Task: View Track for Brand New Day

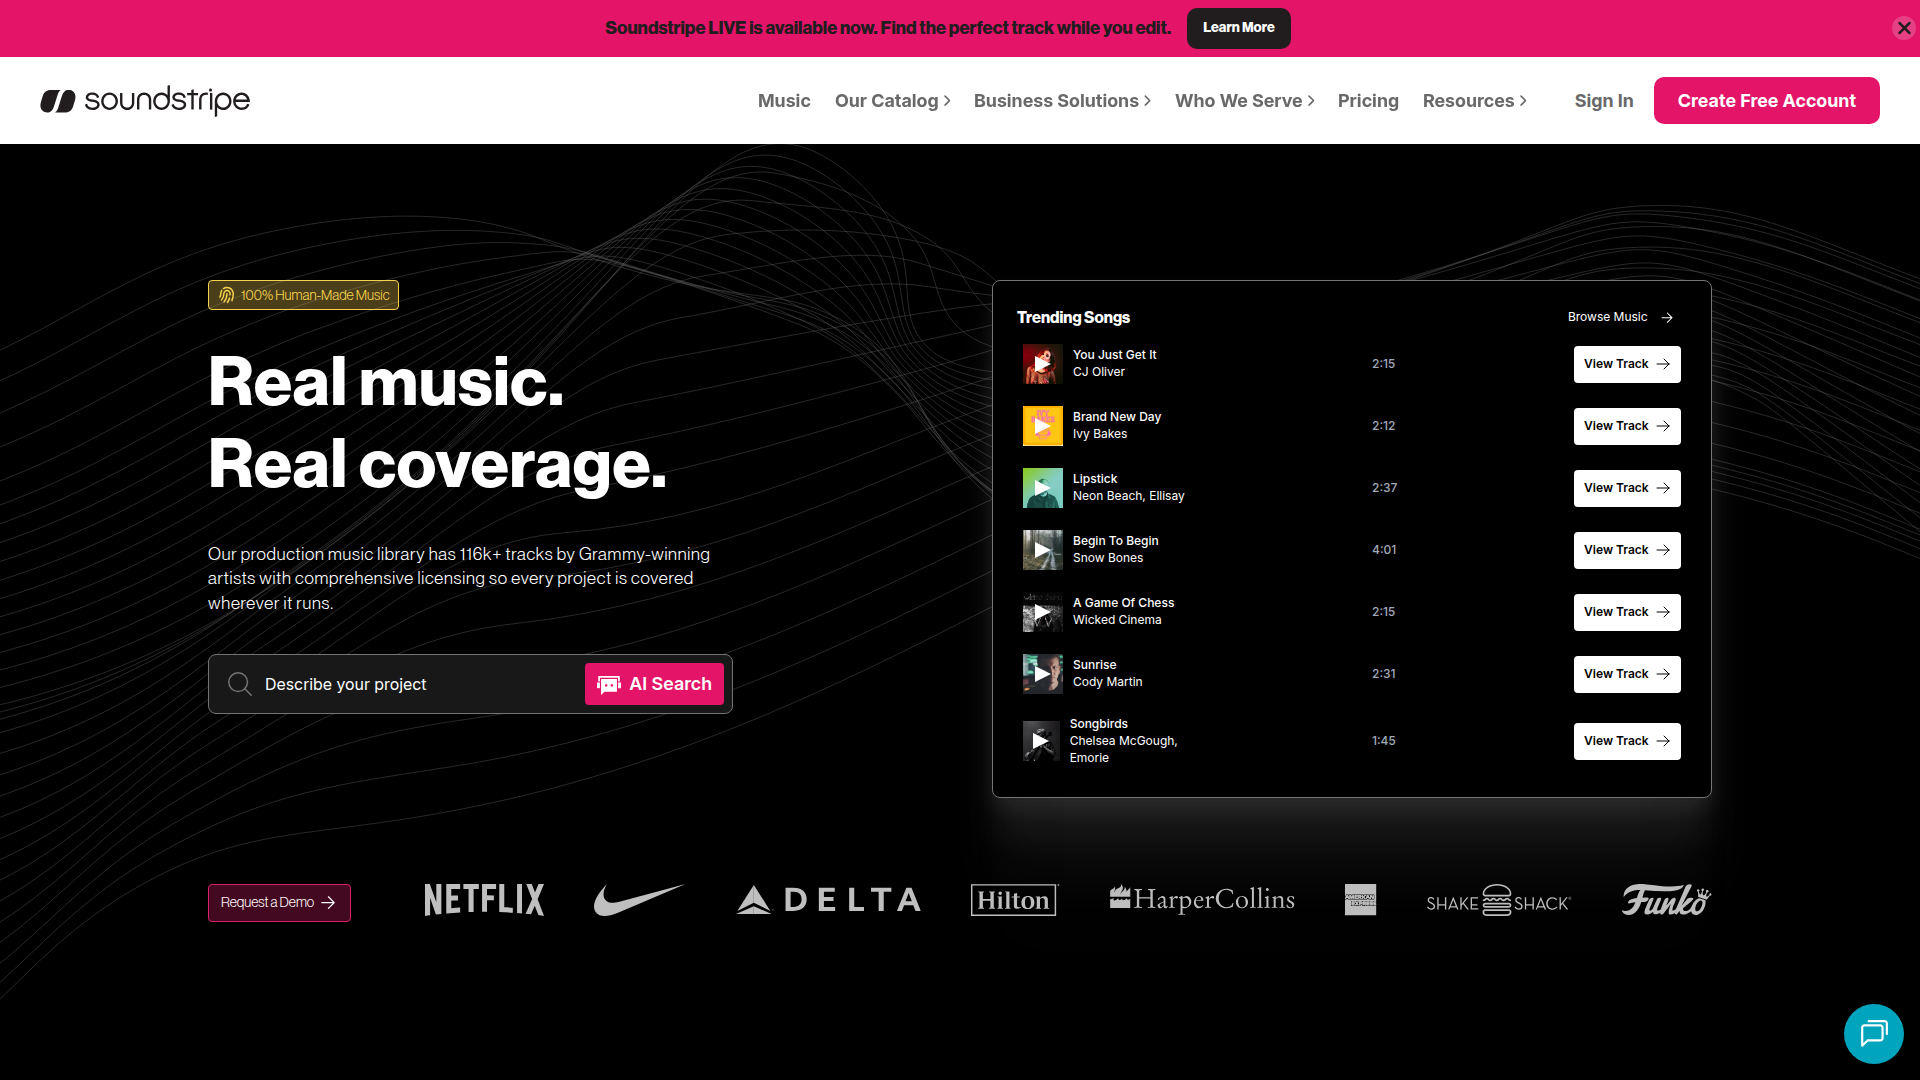Action: click(1627, 426)
